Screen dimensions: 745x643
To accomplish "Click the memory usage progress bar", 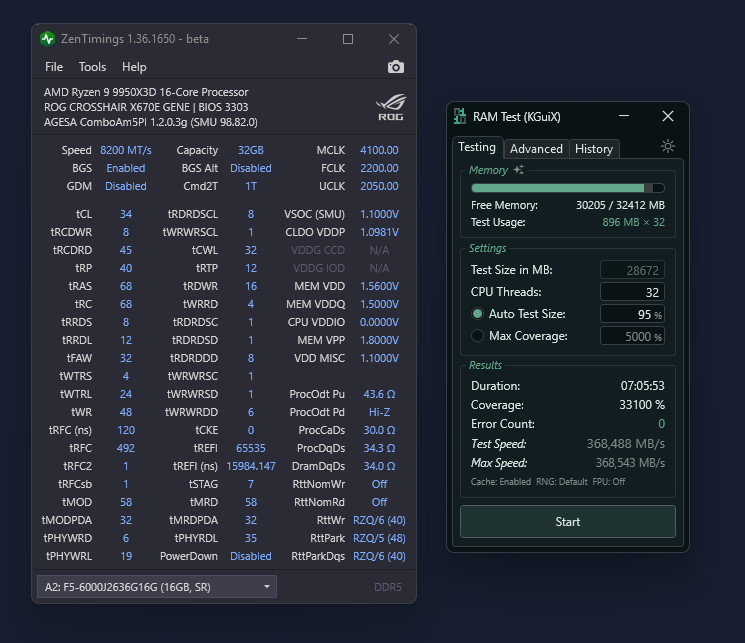I will (x=567, y=187).
